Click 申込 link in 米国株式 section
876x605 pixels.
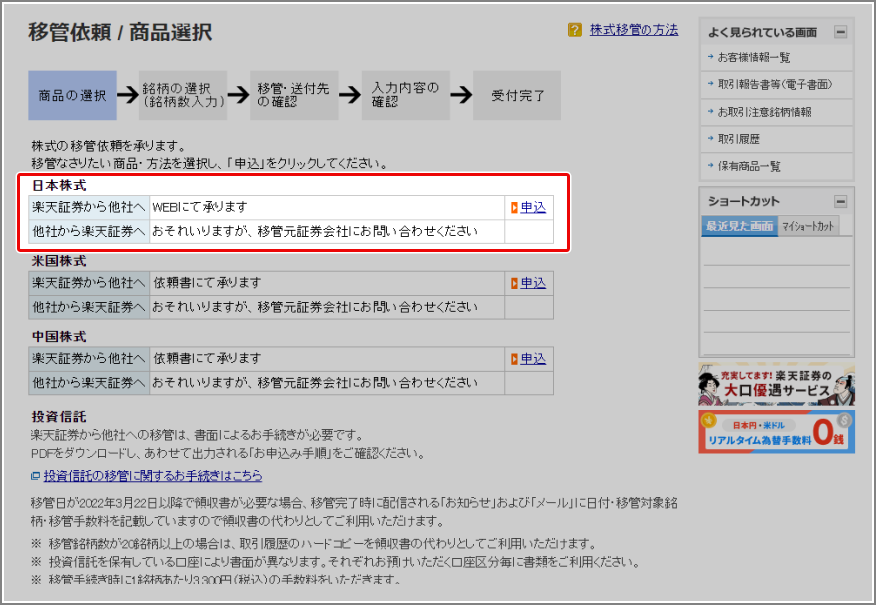coord(533,283)
